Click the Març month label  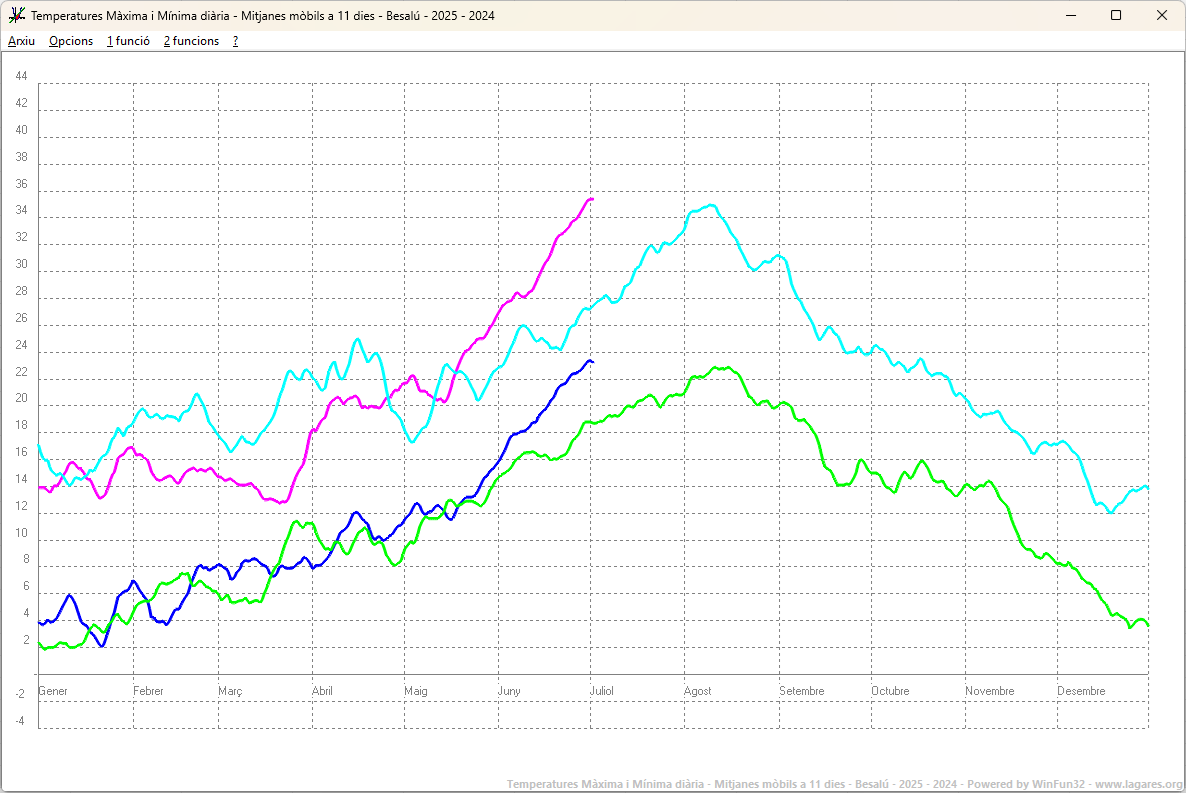tap(231, 691)
